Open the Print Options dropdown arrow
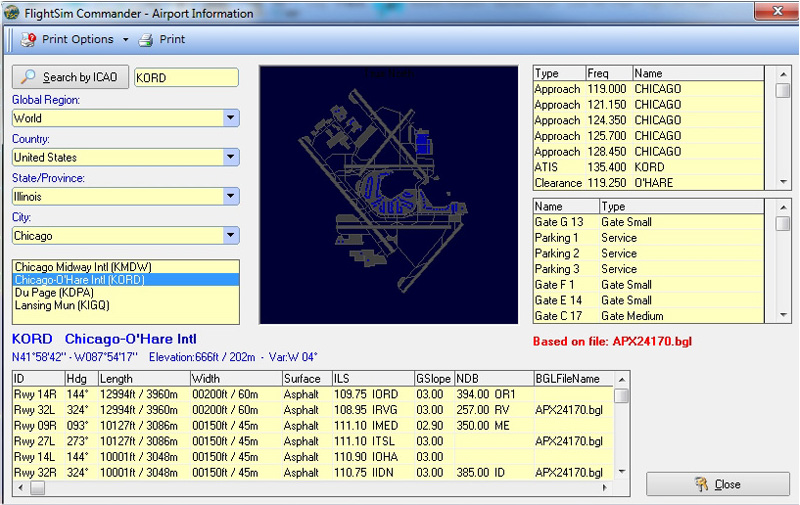800x505 pixels. point(126,39)
